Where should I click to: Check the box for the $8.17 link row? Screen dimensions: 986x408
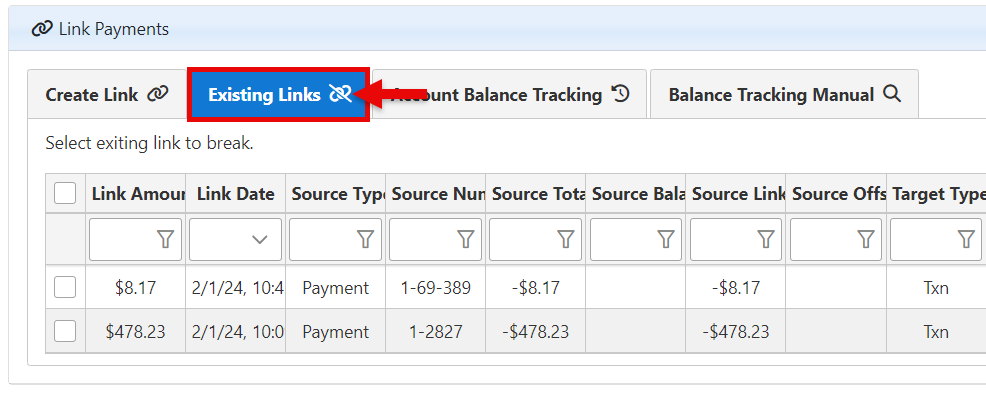pos(65,288)
